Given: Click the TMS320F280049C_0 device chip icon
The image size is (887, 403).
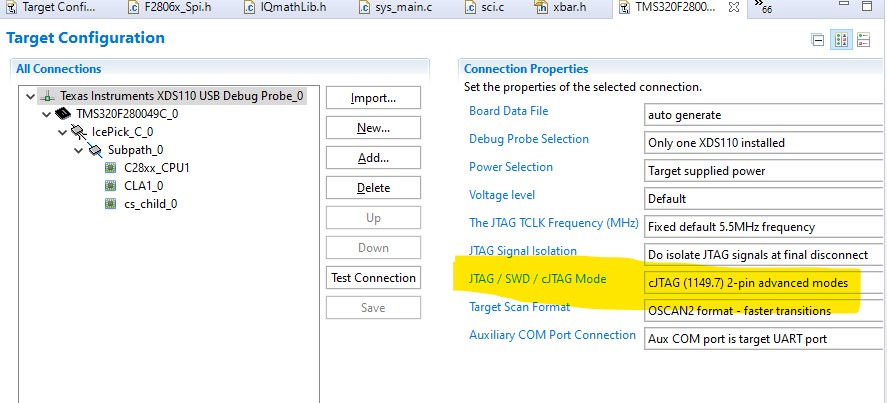Looking at the screenshot, I should pos(63,114).
